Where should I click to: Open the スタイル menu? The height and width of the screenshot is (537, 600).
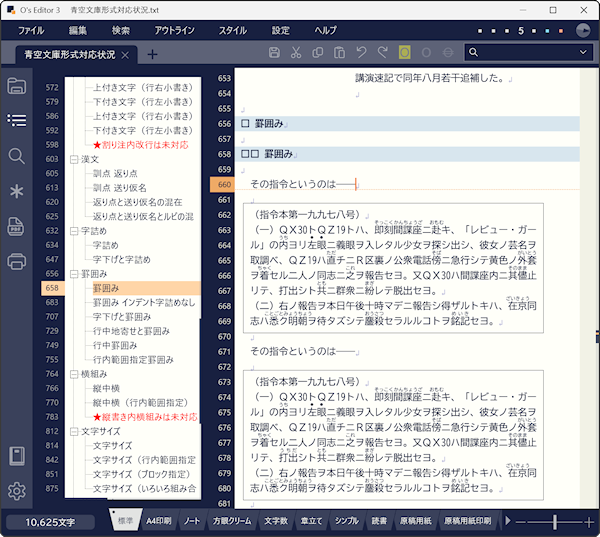(x=232, y=30)
